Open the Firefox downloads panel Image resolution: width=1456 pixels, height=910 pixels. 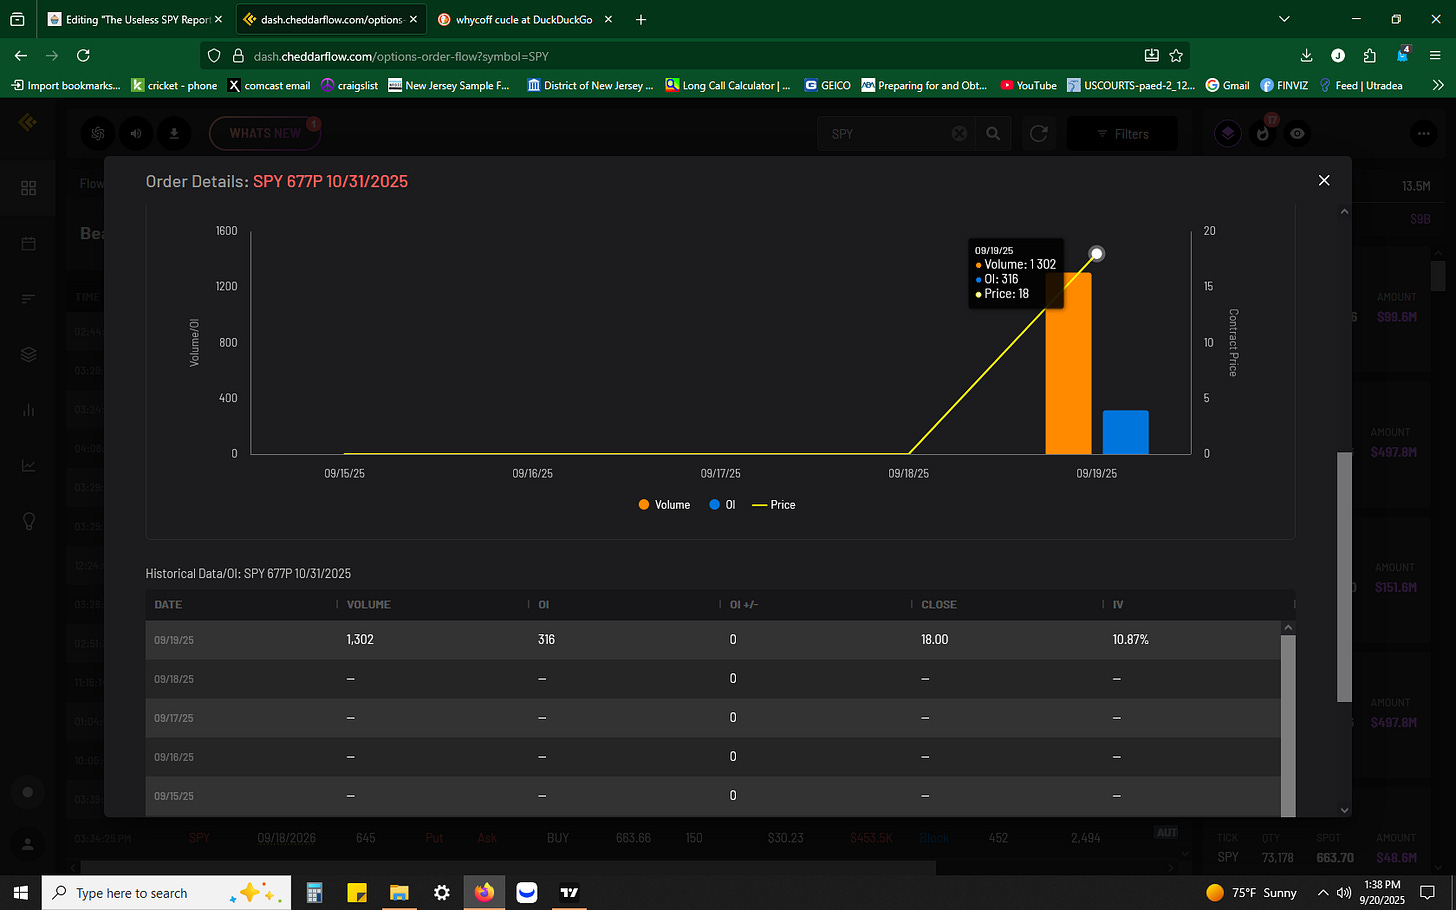pyautogui.click(x=1306, y=56)
